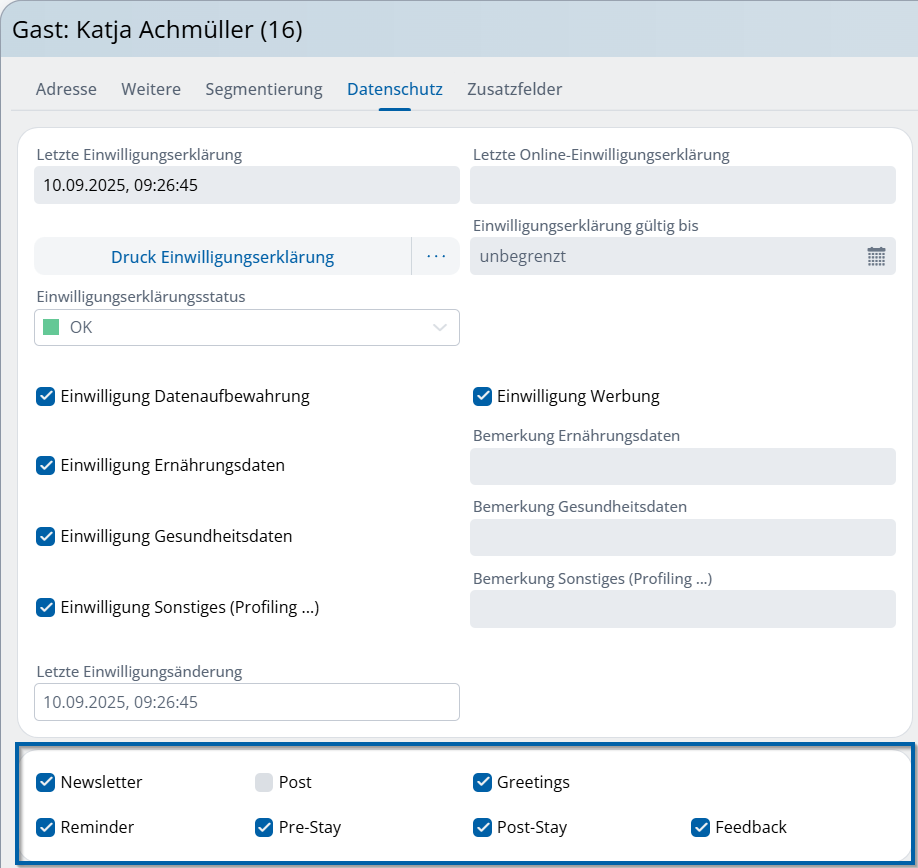Click the Bemerkung Ernährungsdaten text field
Image resolution: width=918 pixels, height=868 pixels.
click(682, 467)
